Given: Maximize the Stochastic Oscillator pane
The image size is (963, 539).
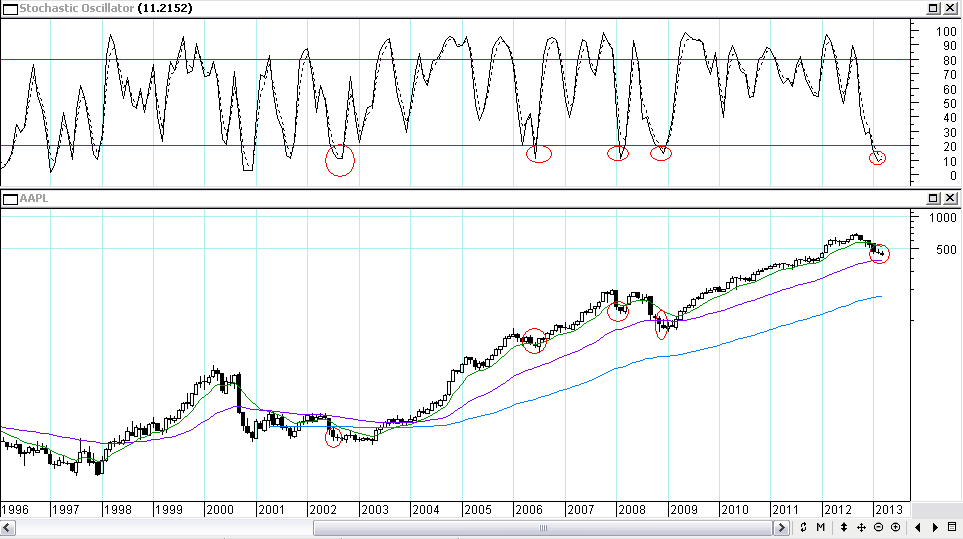Looking at the screenshot, I should click(933, 8).
